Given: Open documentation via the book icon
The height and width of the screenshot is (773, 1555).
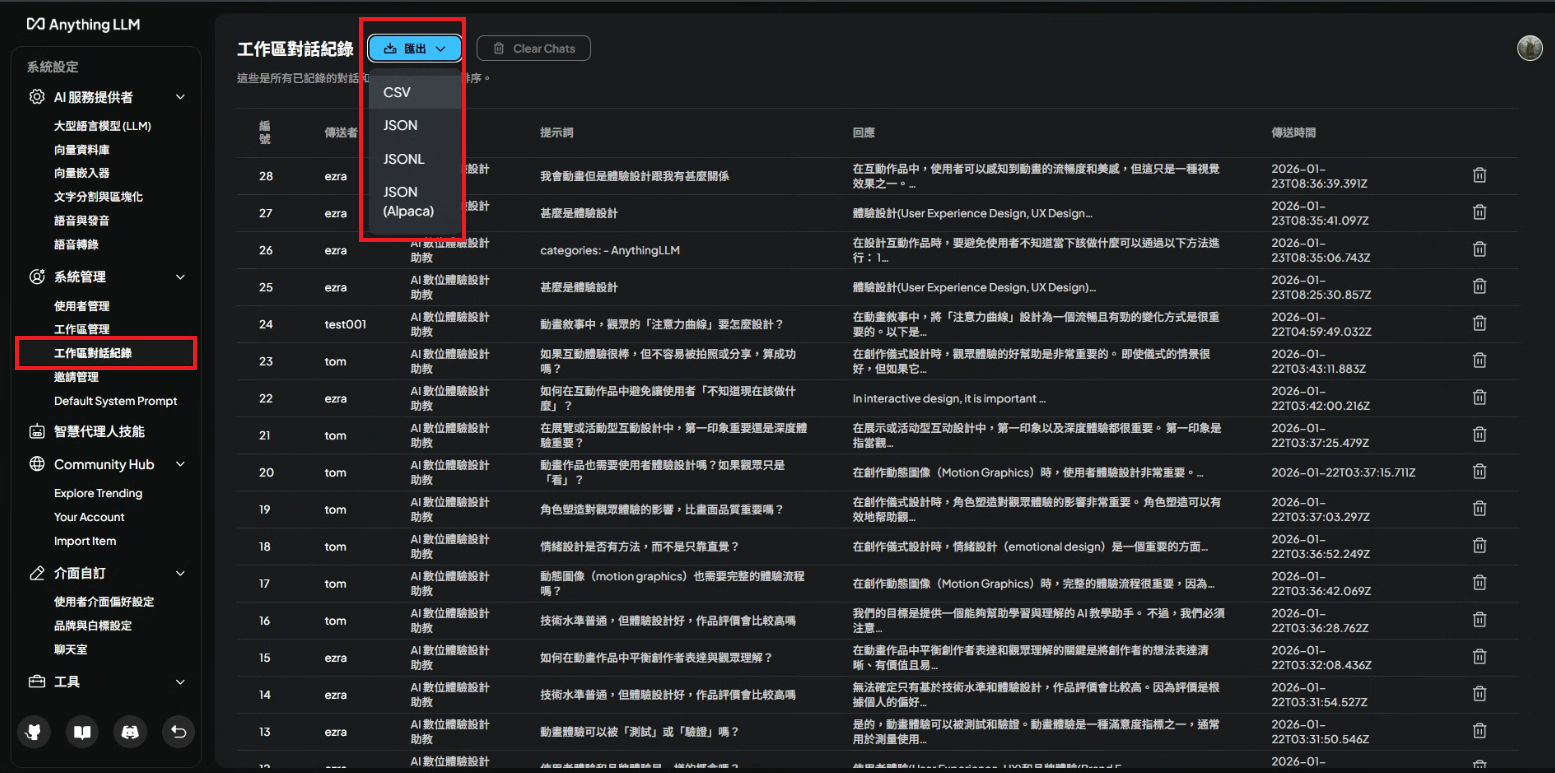Looking at the screenshot, I should coord(82,732).
